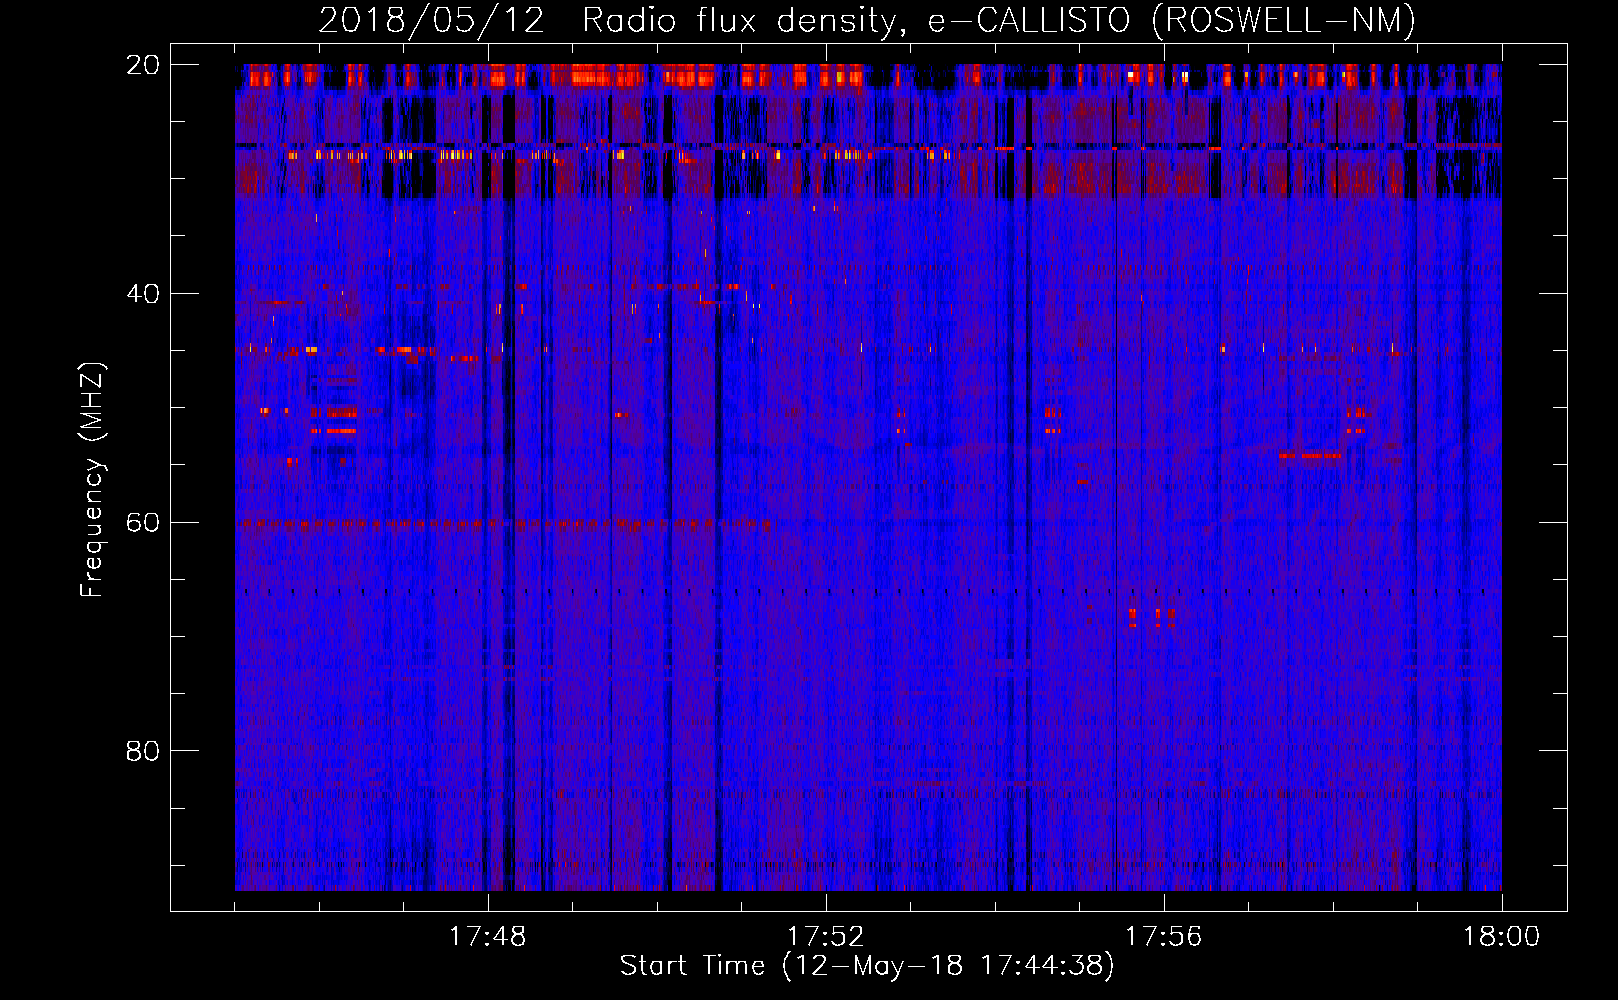Viewport: 1618px width, 1000px height.
Task: Click the red horizontal streak at 60 MHz
Action: coord(500,523)
